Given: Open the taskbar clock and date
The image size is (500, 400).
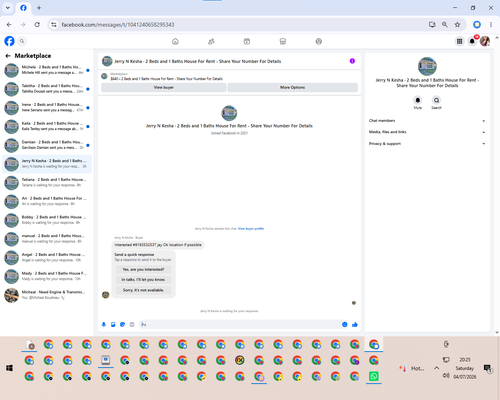Looking at the screenshot, I should (465, 368).
